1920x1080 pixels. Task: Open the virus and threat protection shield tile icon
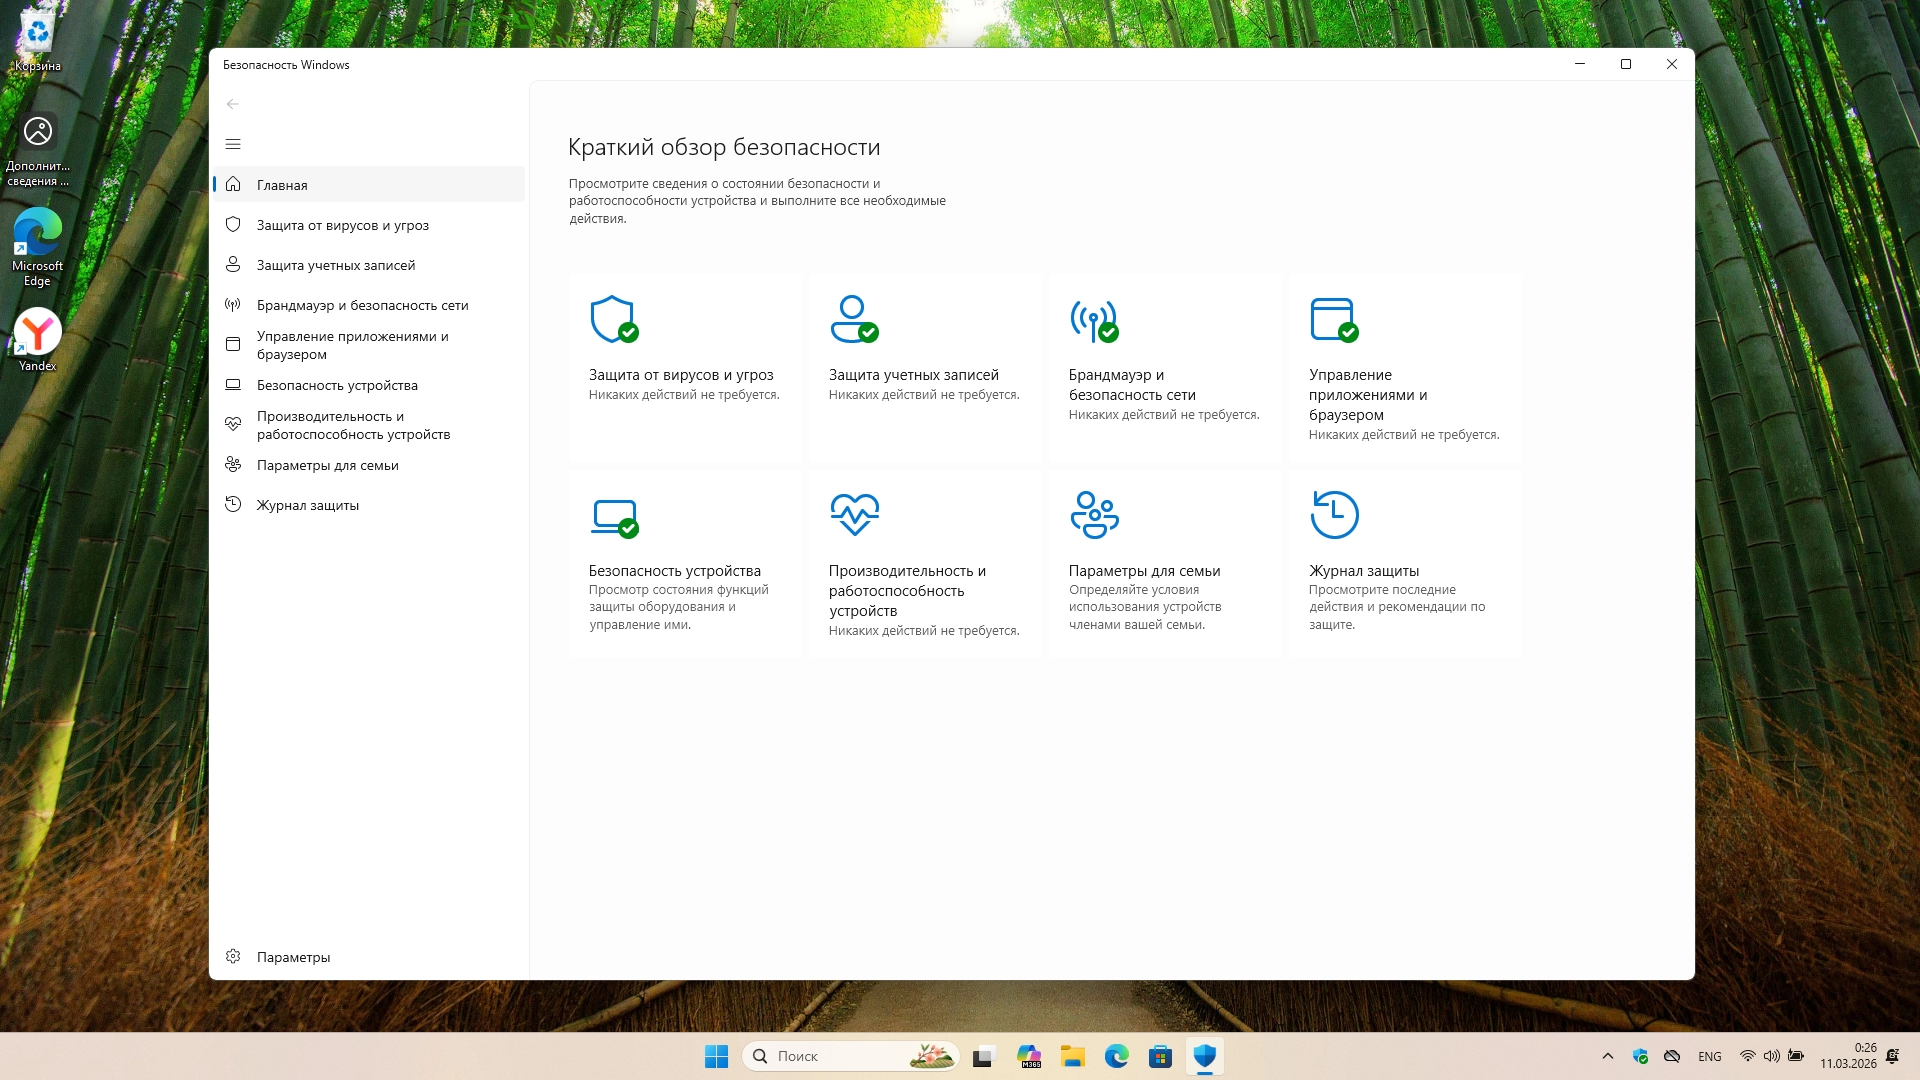(x=613, y=320)
